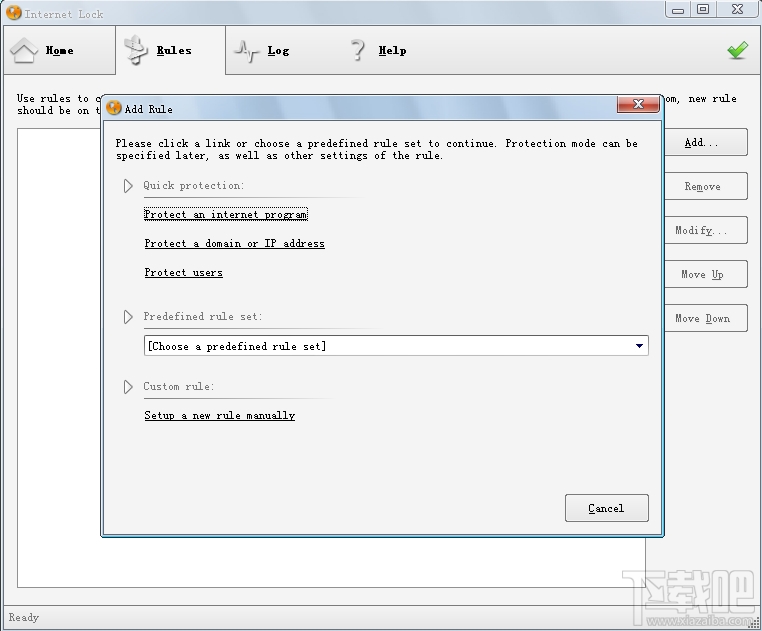Switch to the Log tab
Viewport: 762px width, 631px height.
[x=278, y=51]
